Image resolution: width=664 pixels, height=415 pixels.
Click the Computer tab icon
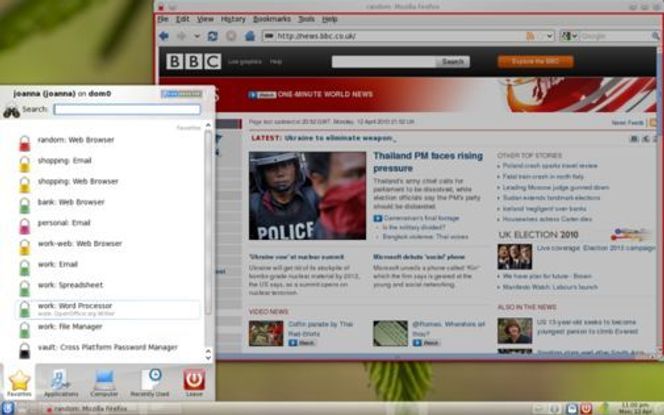click(x=105, y=381)
